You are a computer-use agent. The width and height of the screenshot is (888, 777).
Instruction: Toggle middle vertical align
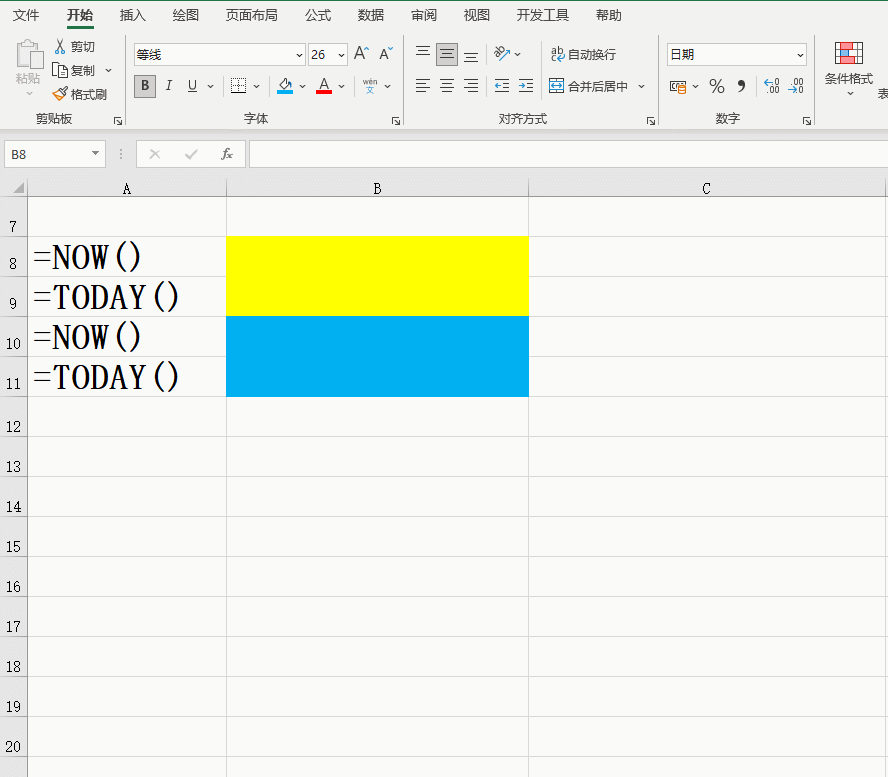(447, 54)
